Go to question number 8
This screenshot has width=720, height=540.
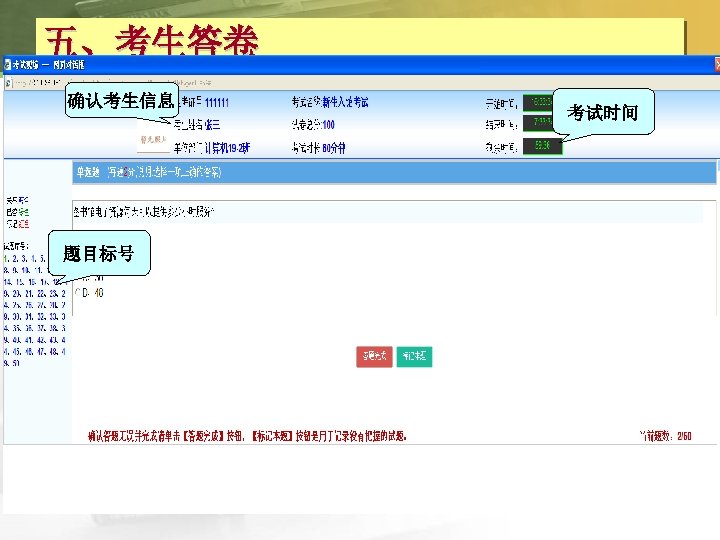pyautogui.click(x=6, y=270)
